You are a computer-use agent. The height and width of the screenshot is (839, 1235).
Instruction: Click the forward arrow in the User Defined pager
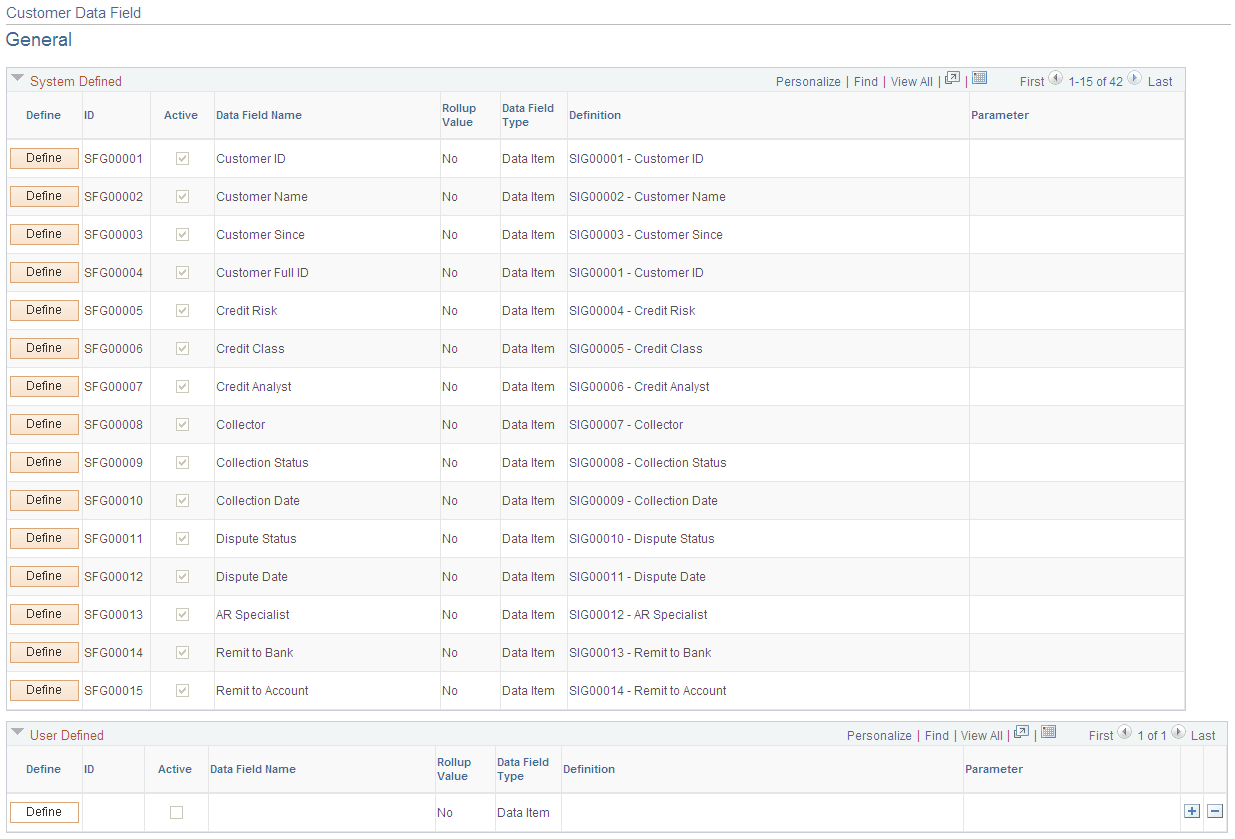(x=1177, y=731)
